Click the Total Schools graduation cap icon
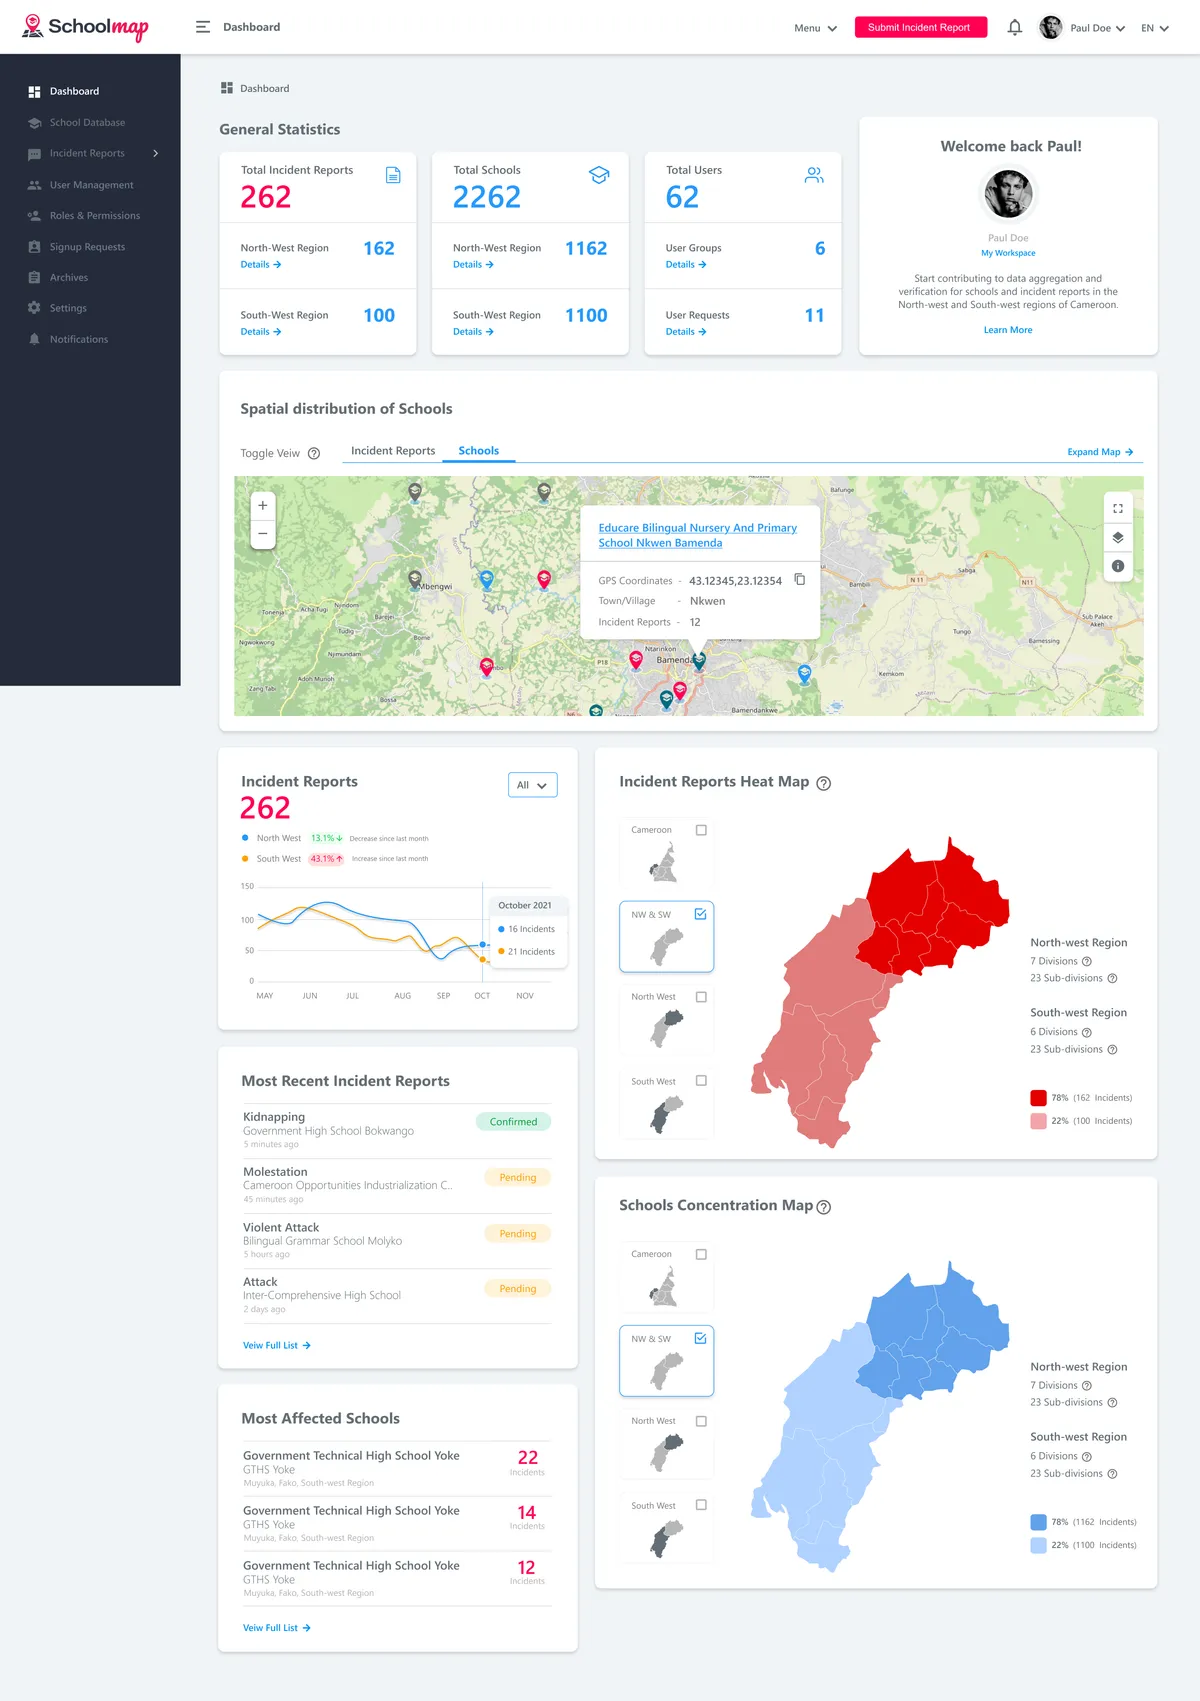The image size is (1200, 1701). [599, 175]
